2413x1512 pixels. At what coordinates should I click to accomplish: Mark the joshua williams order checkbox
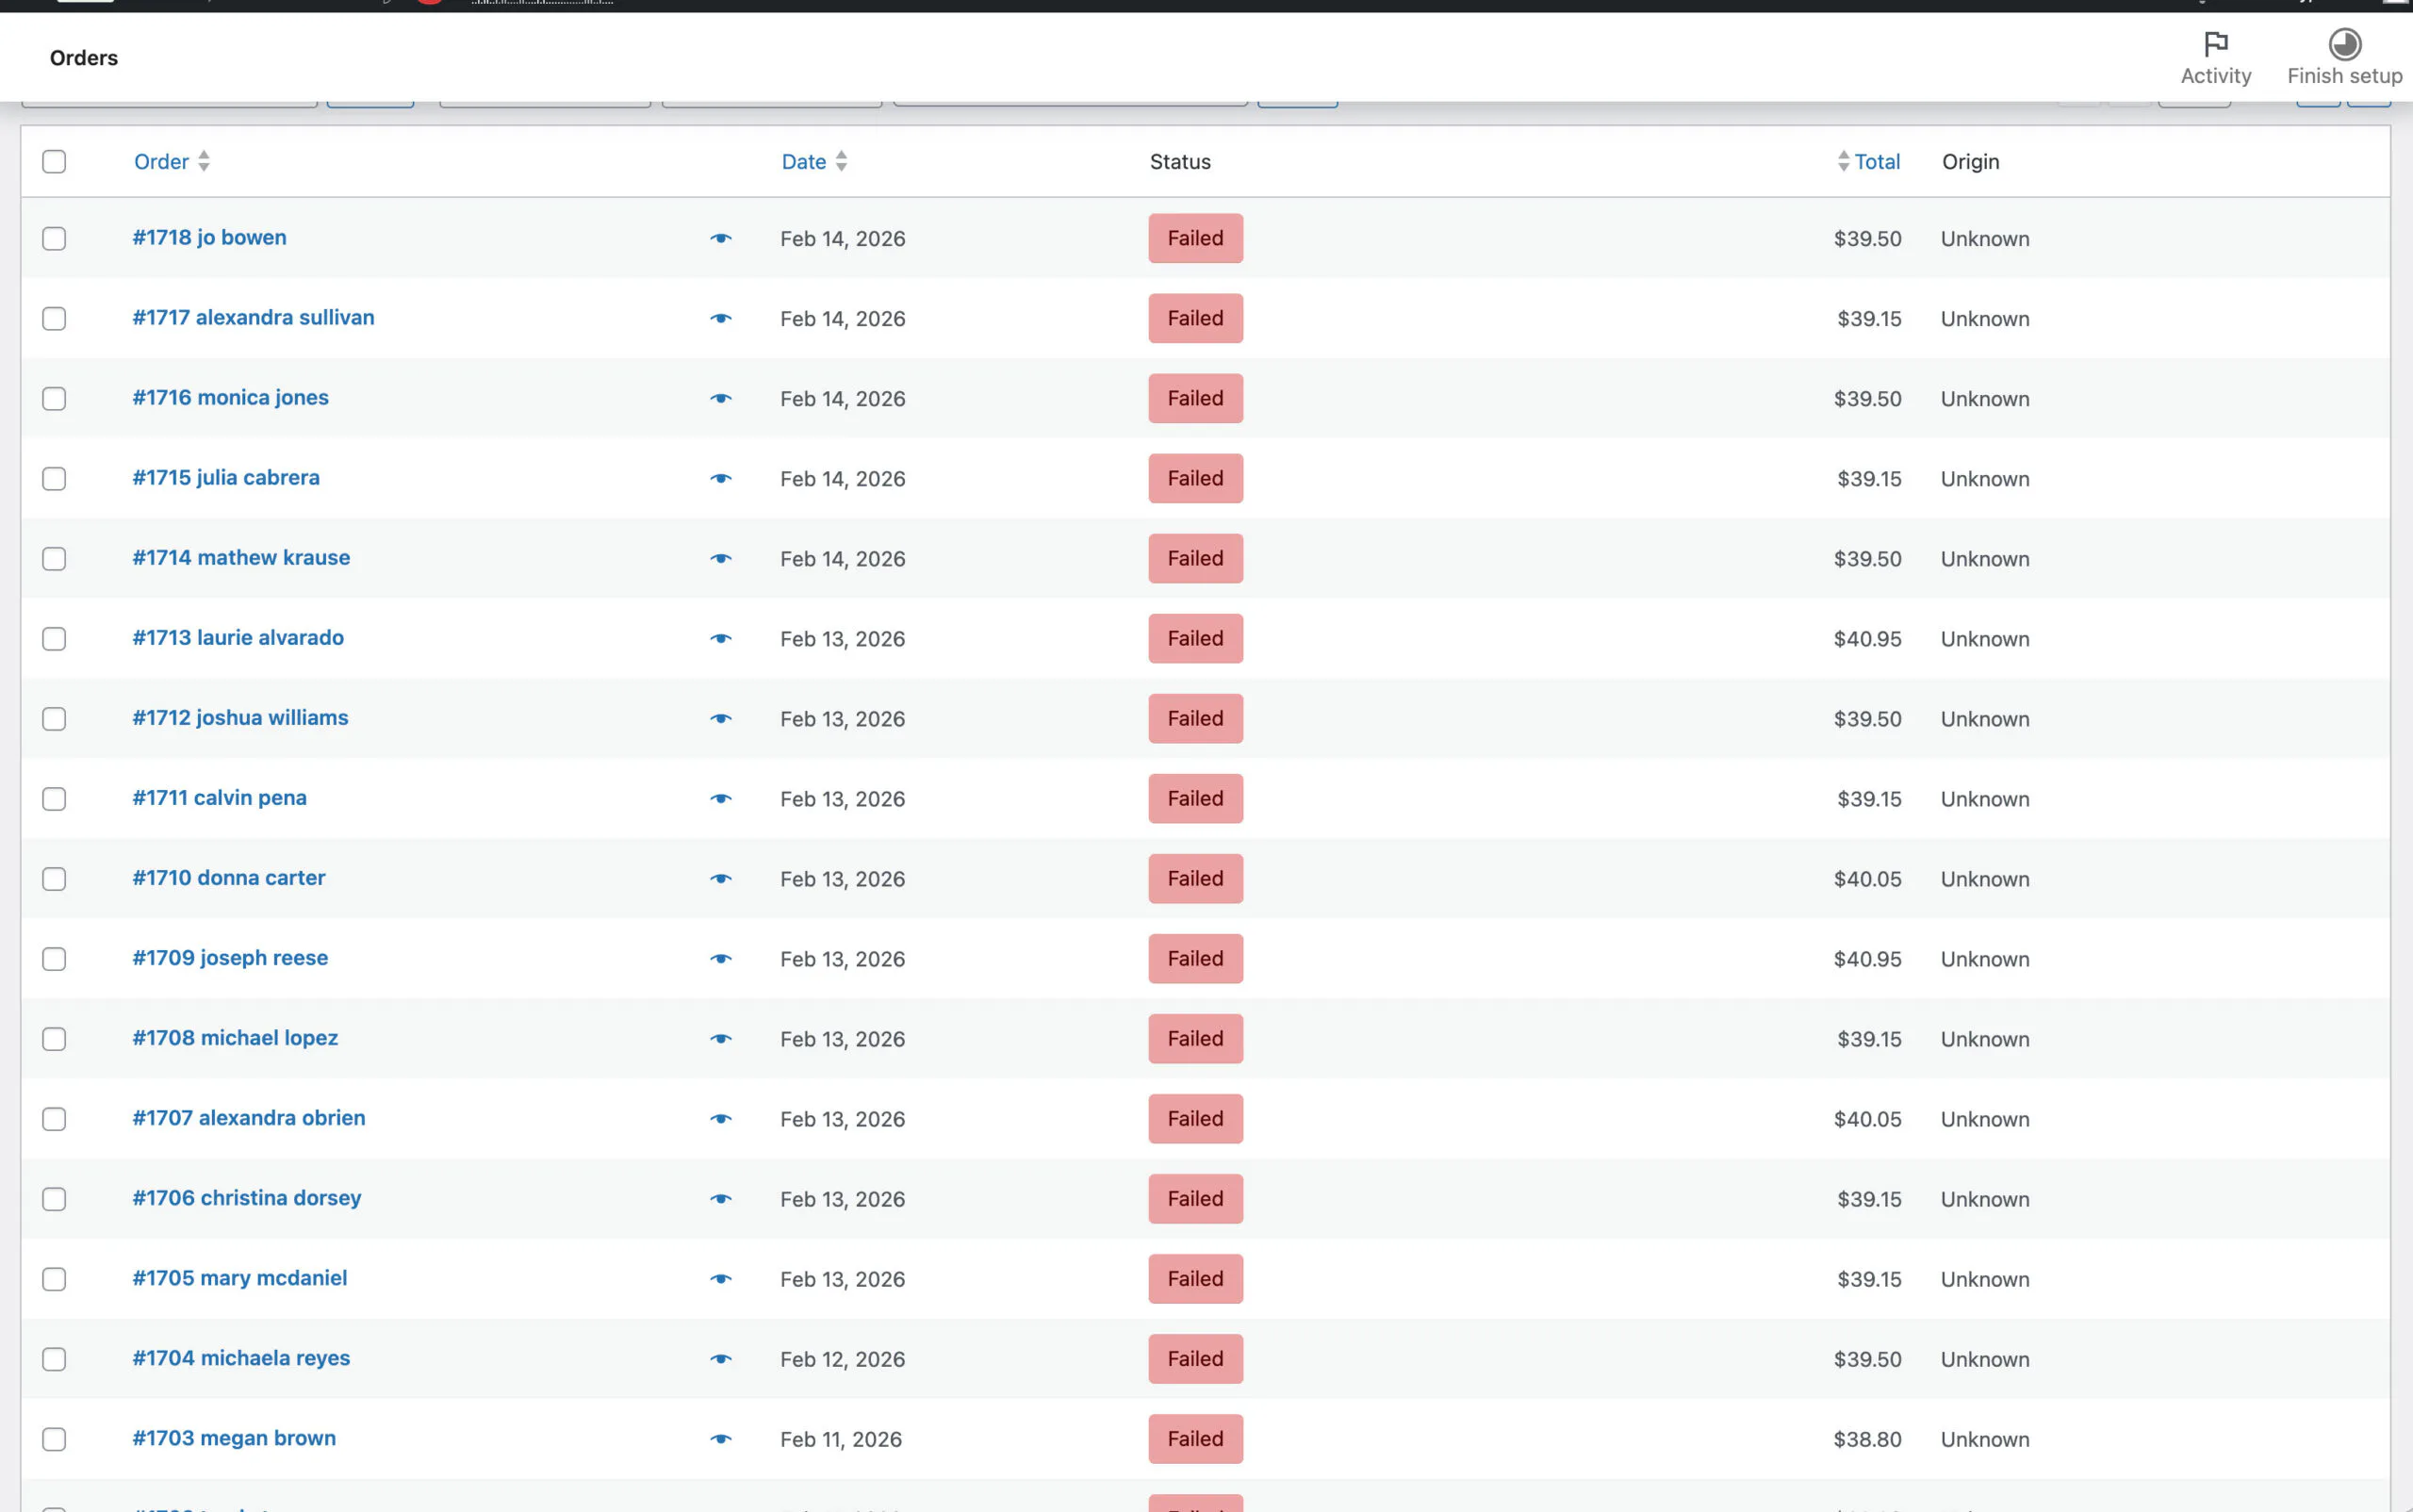point(54,719)
